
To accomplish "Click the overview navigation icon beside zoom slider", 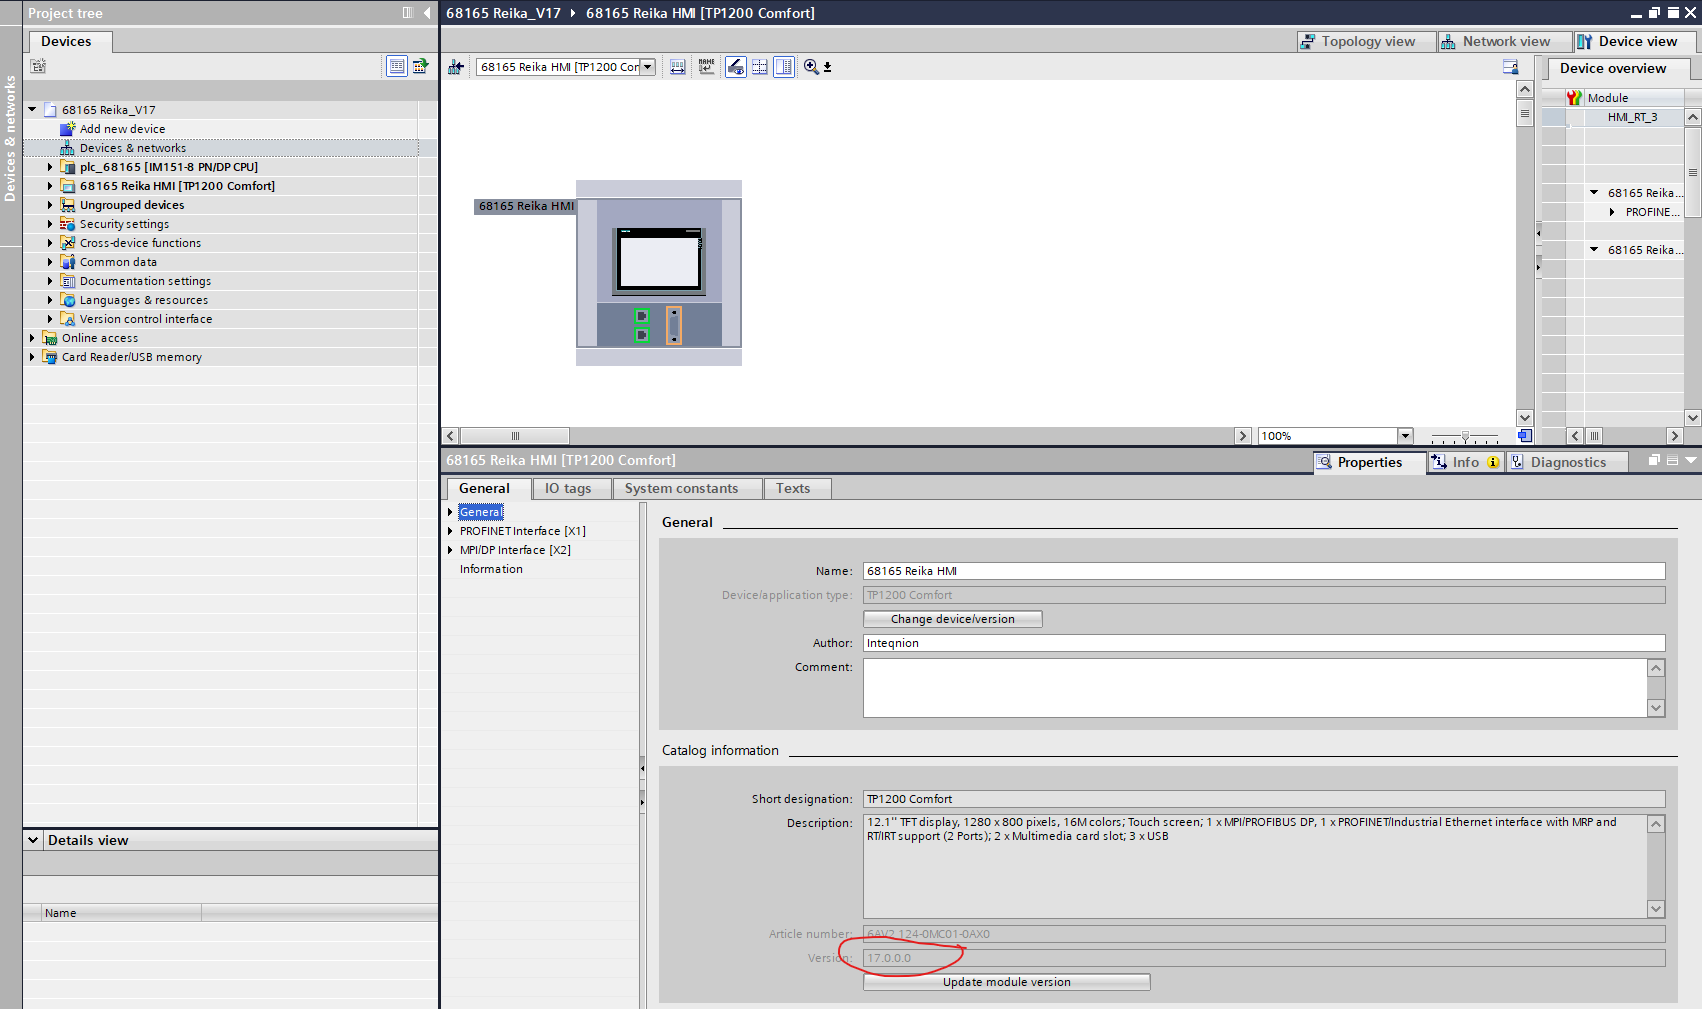I will tap(1524, 436).
